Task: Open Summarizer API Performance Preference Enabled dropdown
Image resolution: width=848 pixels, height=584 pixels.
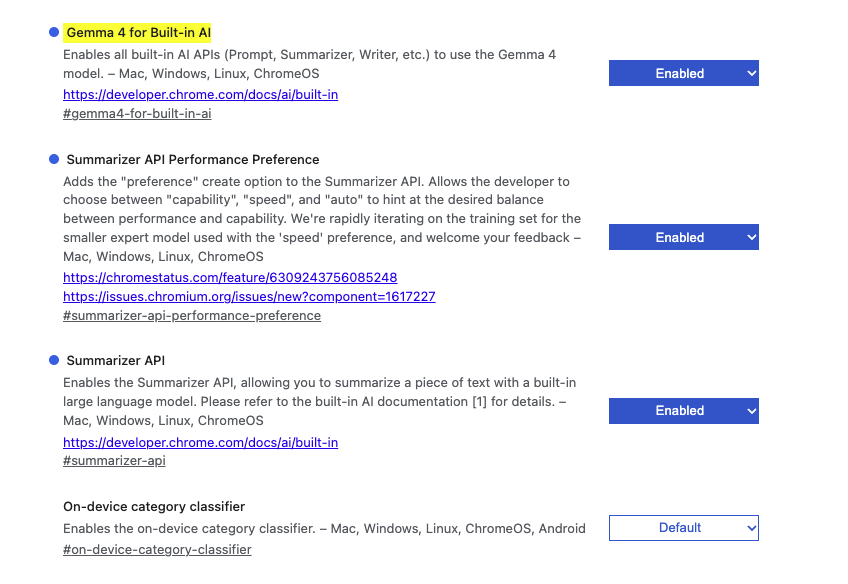Action: click(x=684, y=237)
